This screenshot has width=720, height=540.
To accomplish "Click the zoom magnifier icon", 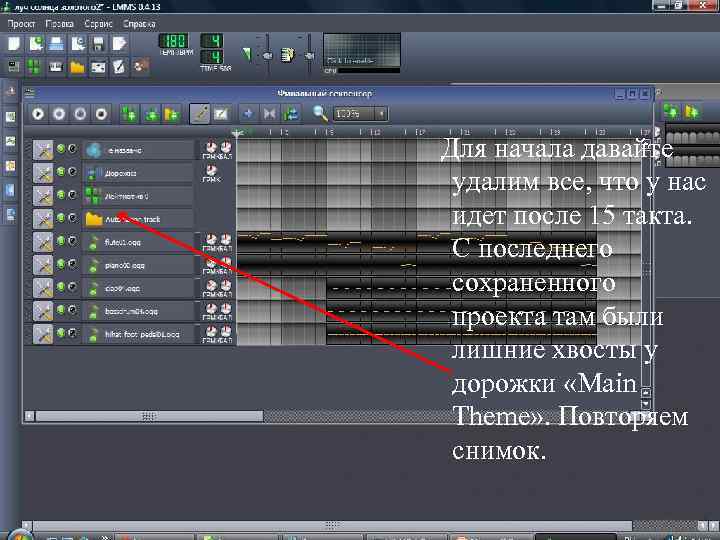I will point(320,113).
